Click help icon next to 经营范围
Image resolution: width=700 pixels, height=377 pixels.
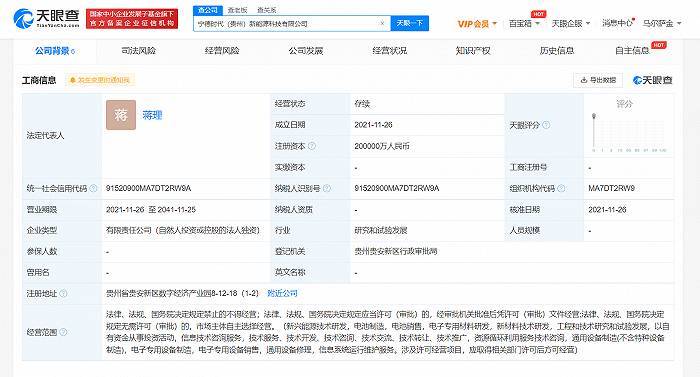pyautogui.click(x=63, y=332)
